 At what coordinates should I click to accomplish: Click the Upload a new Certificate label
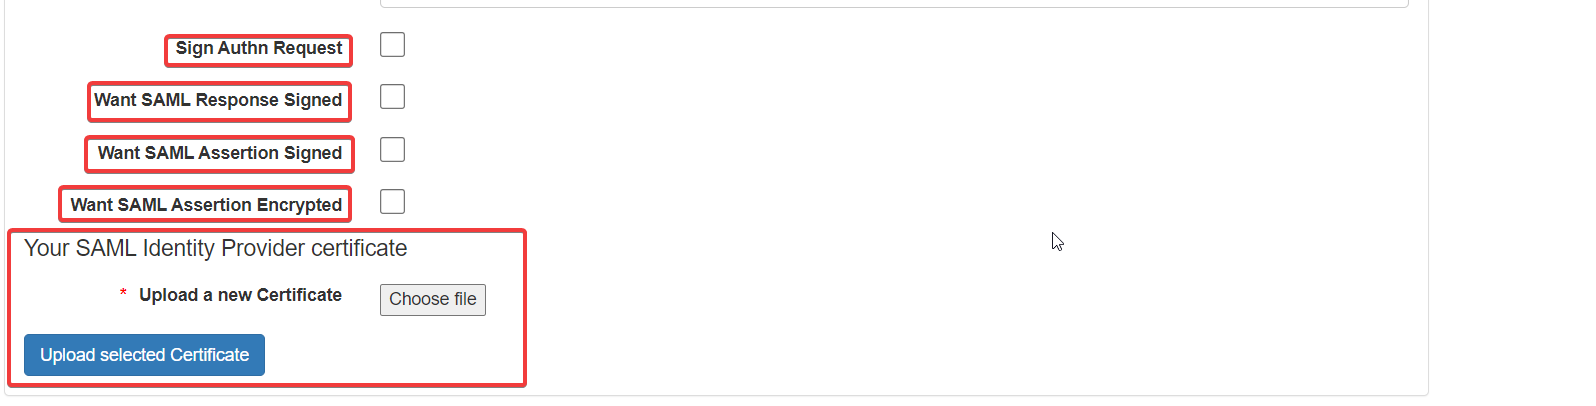click(x=240, y=295)
